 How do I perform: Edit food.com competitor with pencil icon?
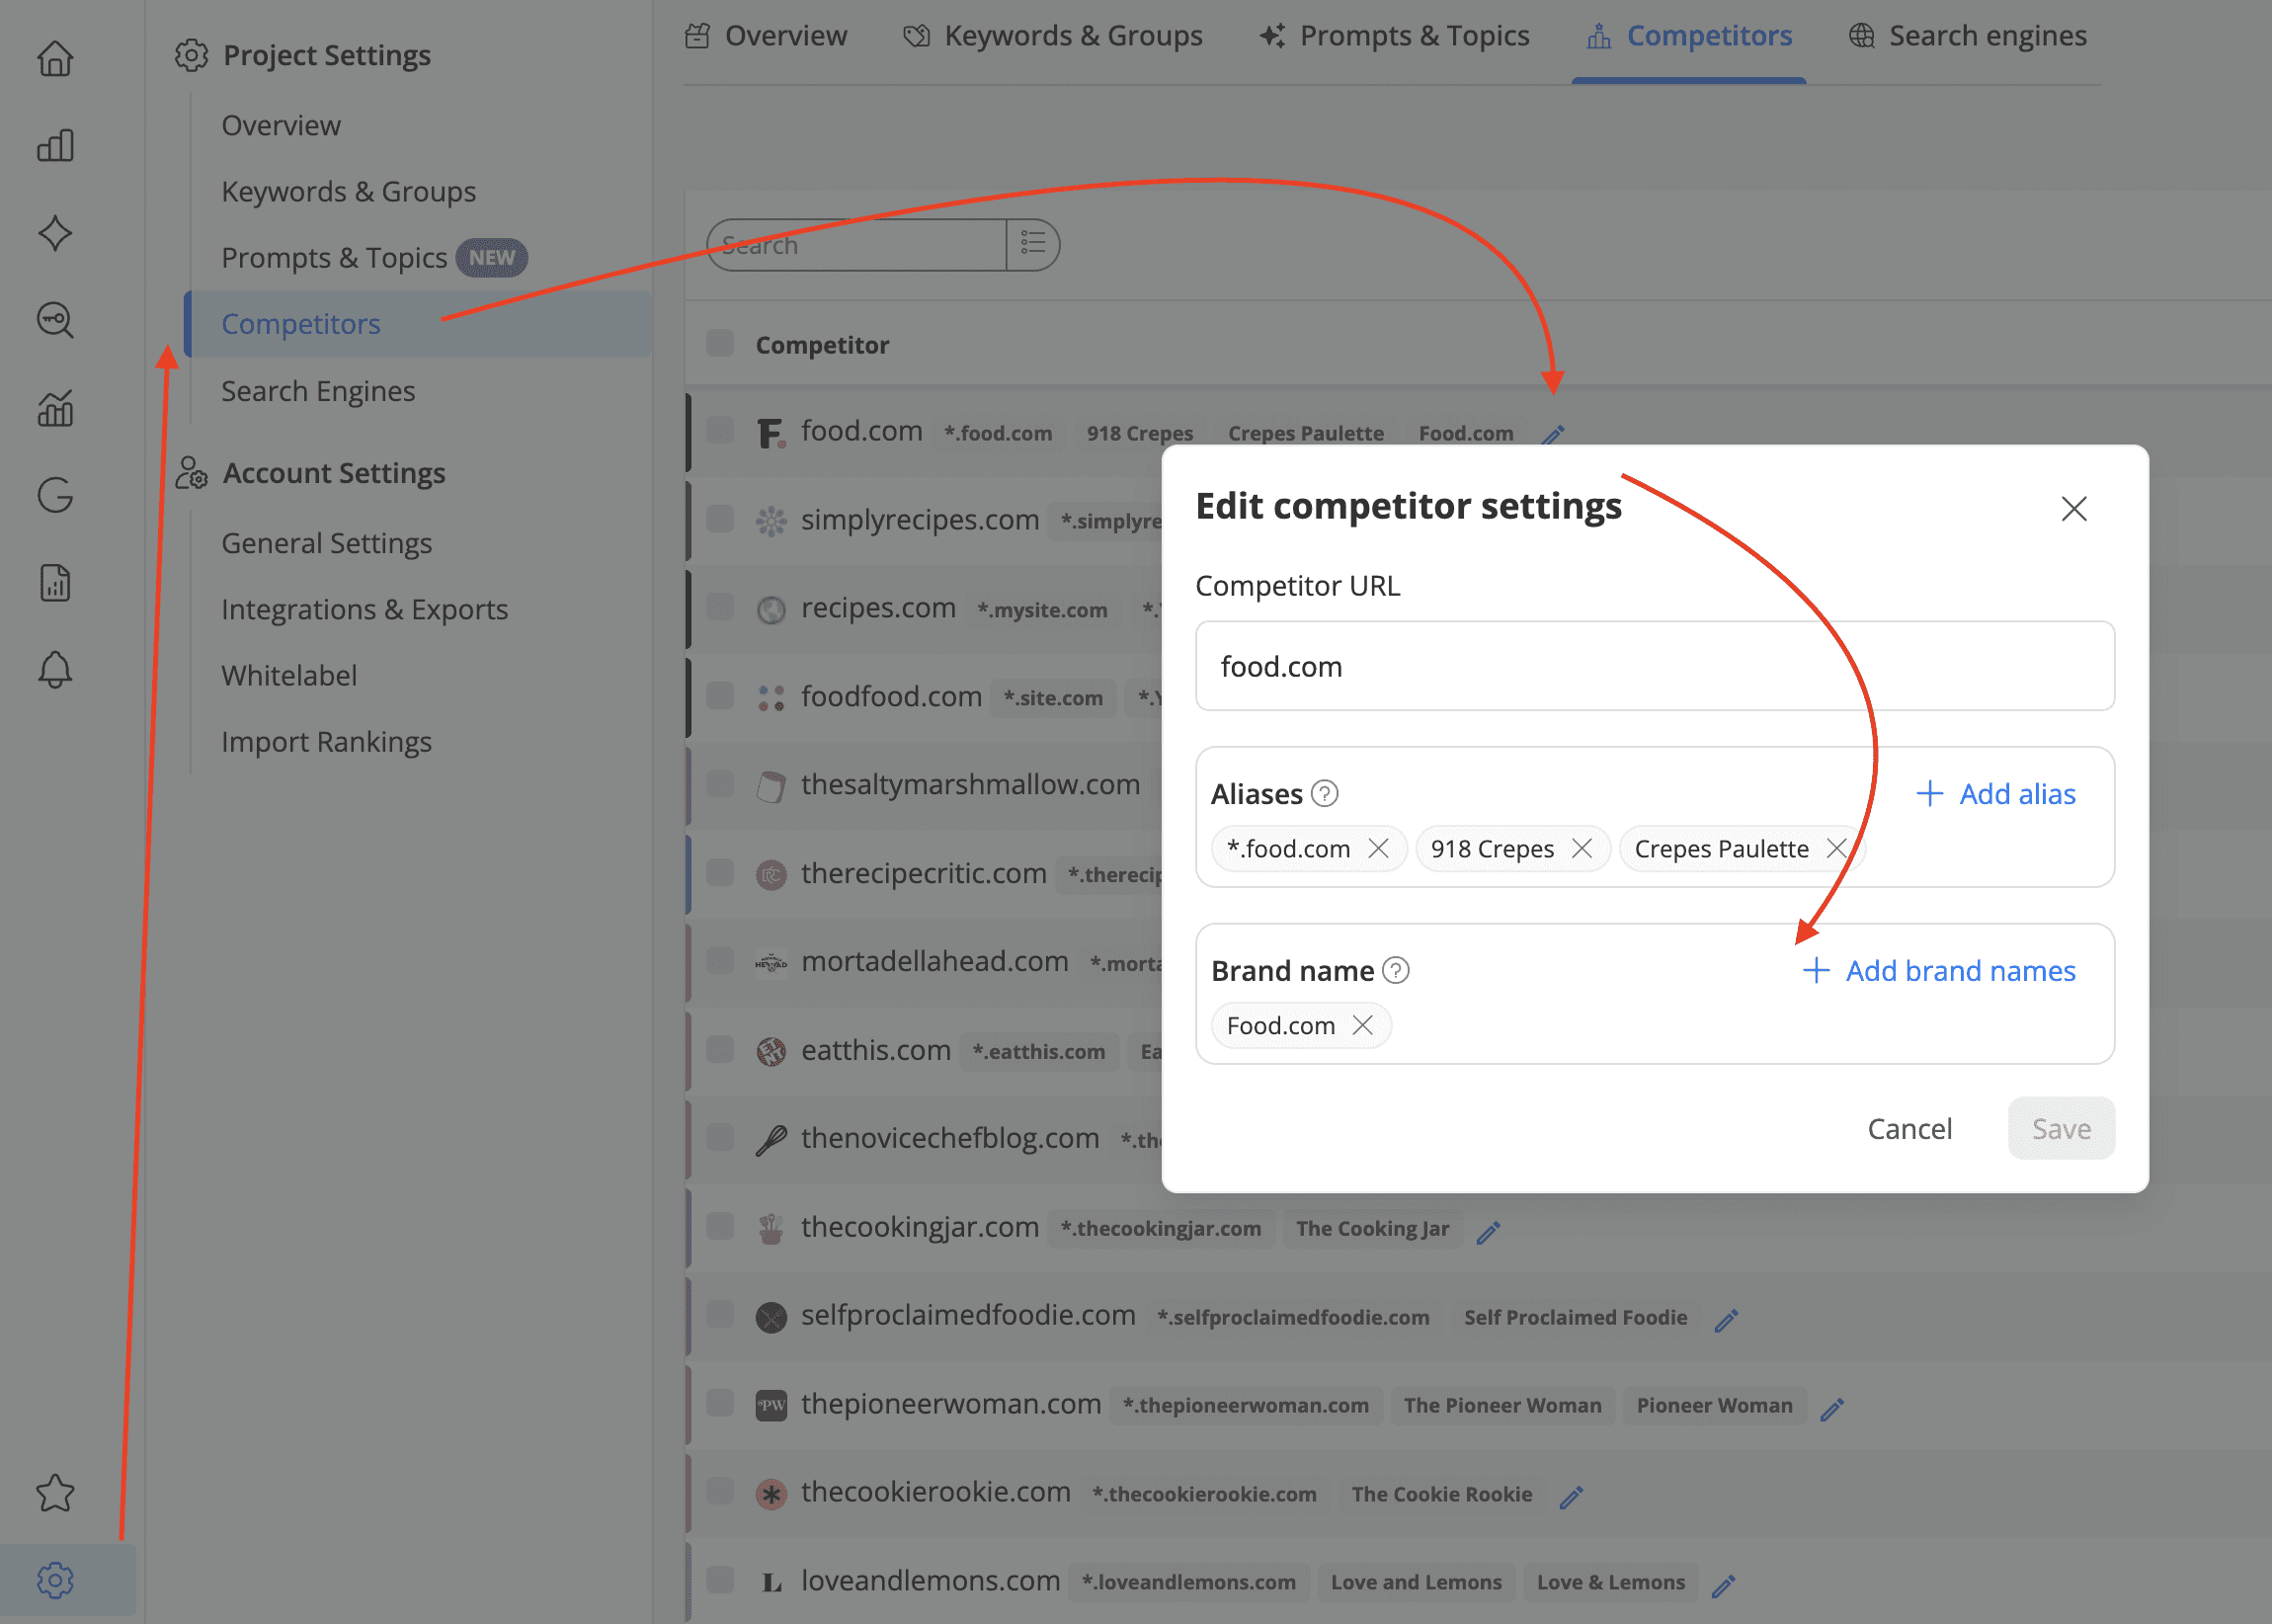click(1552, 434)
